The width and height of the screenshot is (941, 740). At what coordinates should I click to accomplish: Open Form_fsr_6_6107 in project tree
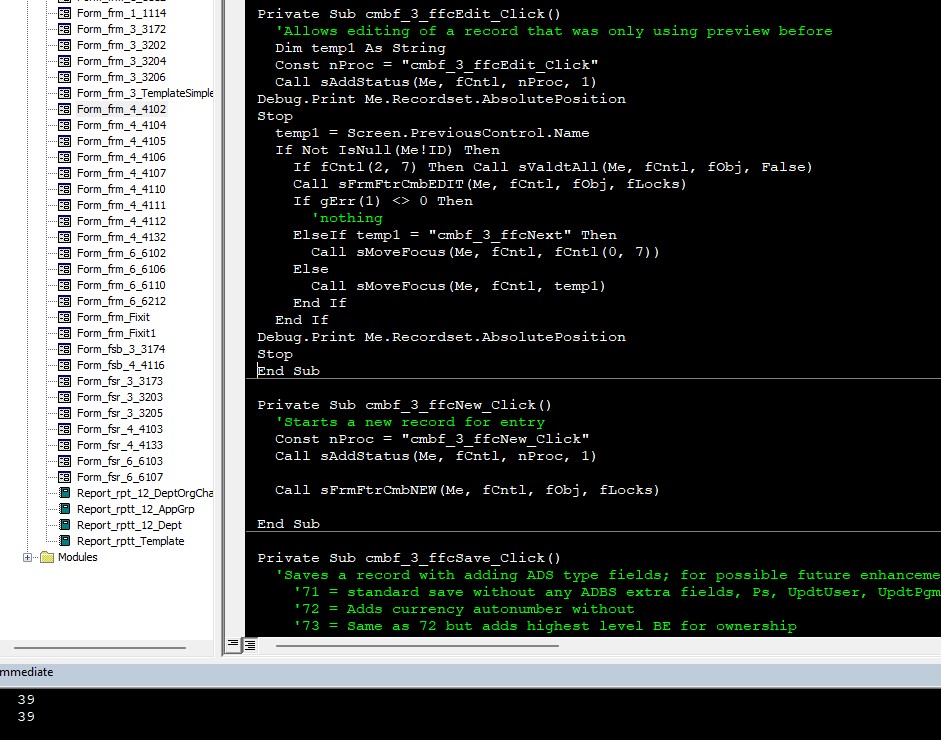(120, 477)
